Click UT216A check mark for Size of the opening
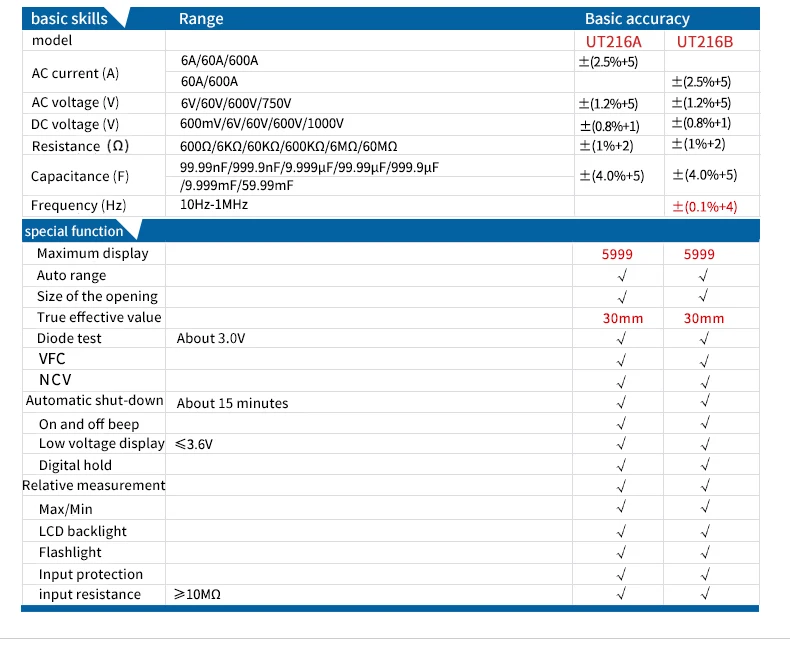Viewport: 790px width, 648px height. (x=622, y=297)
